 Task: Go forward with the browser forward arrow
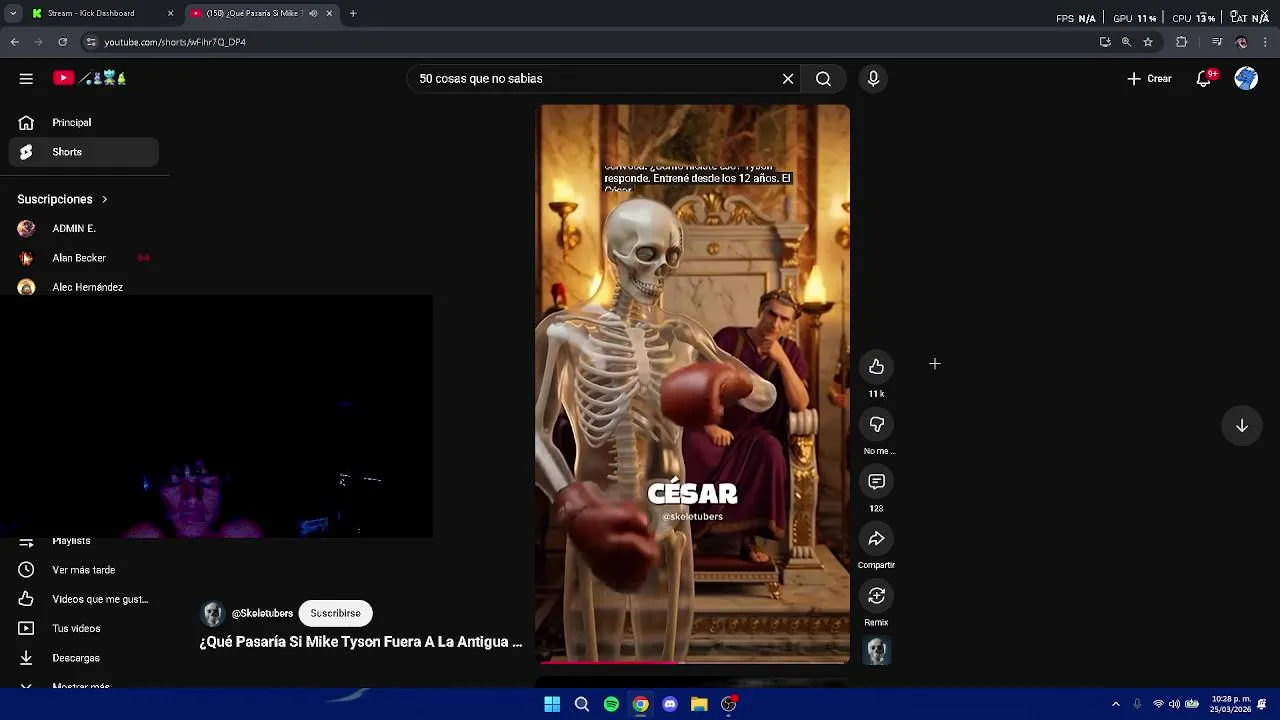(39, 42)
